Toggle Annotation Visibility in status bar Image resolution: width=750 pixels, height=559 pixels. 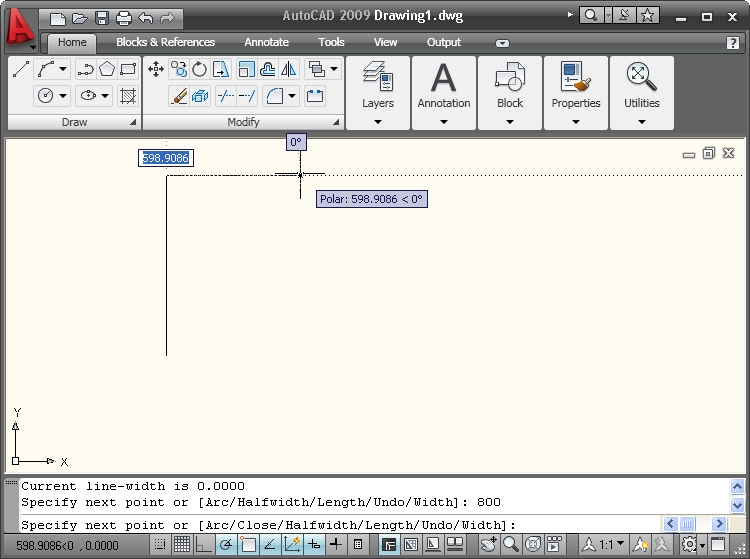coord(640,544)
